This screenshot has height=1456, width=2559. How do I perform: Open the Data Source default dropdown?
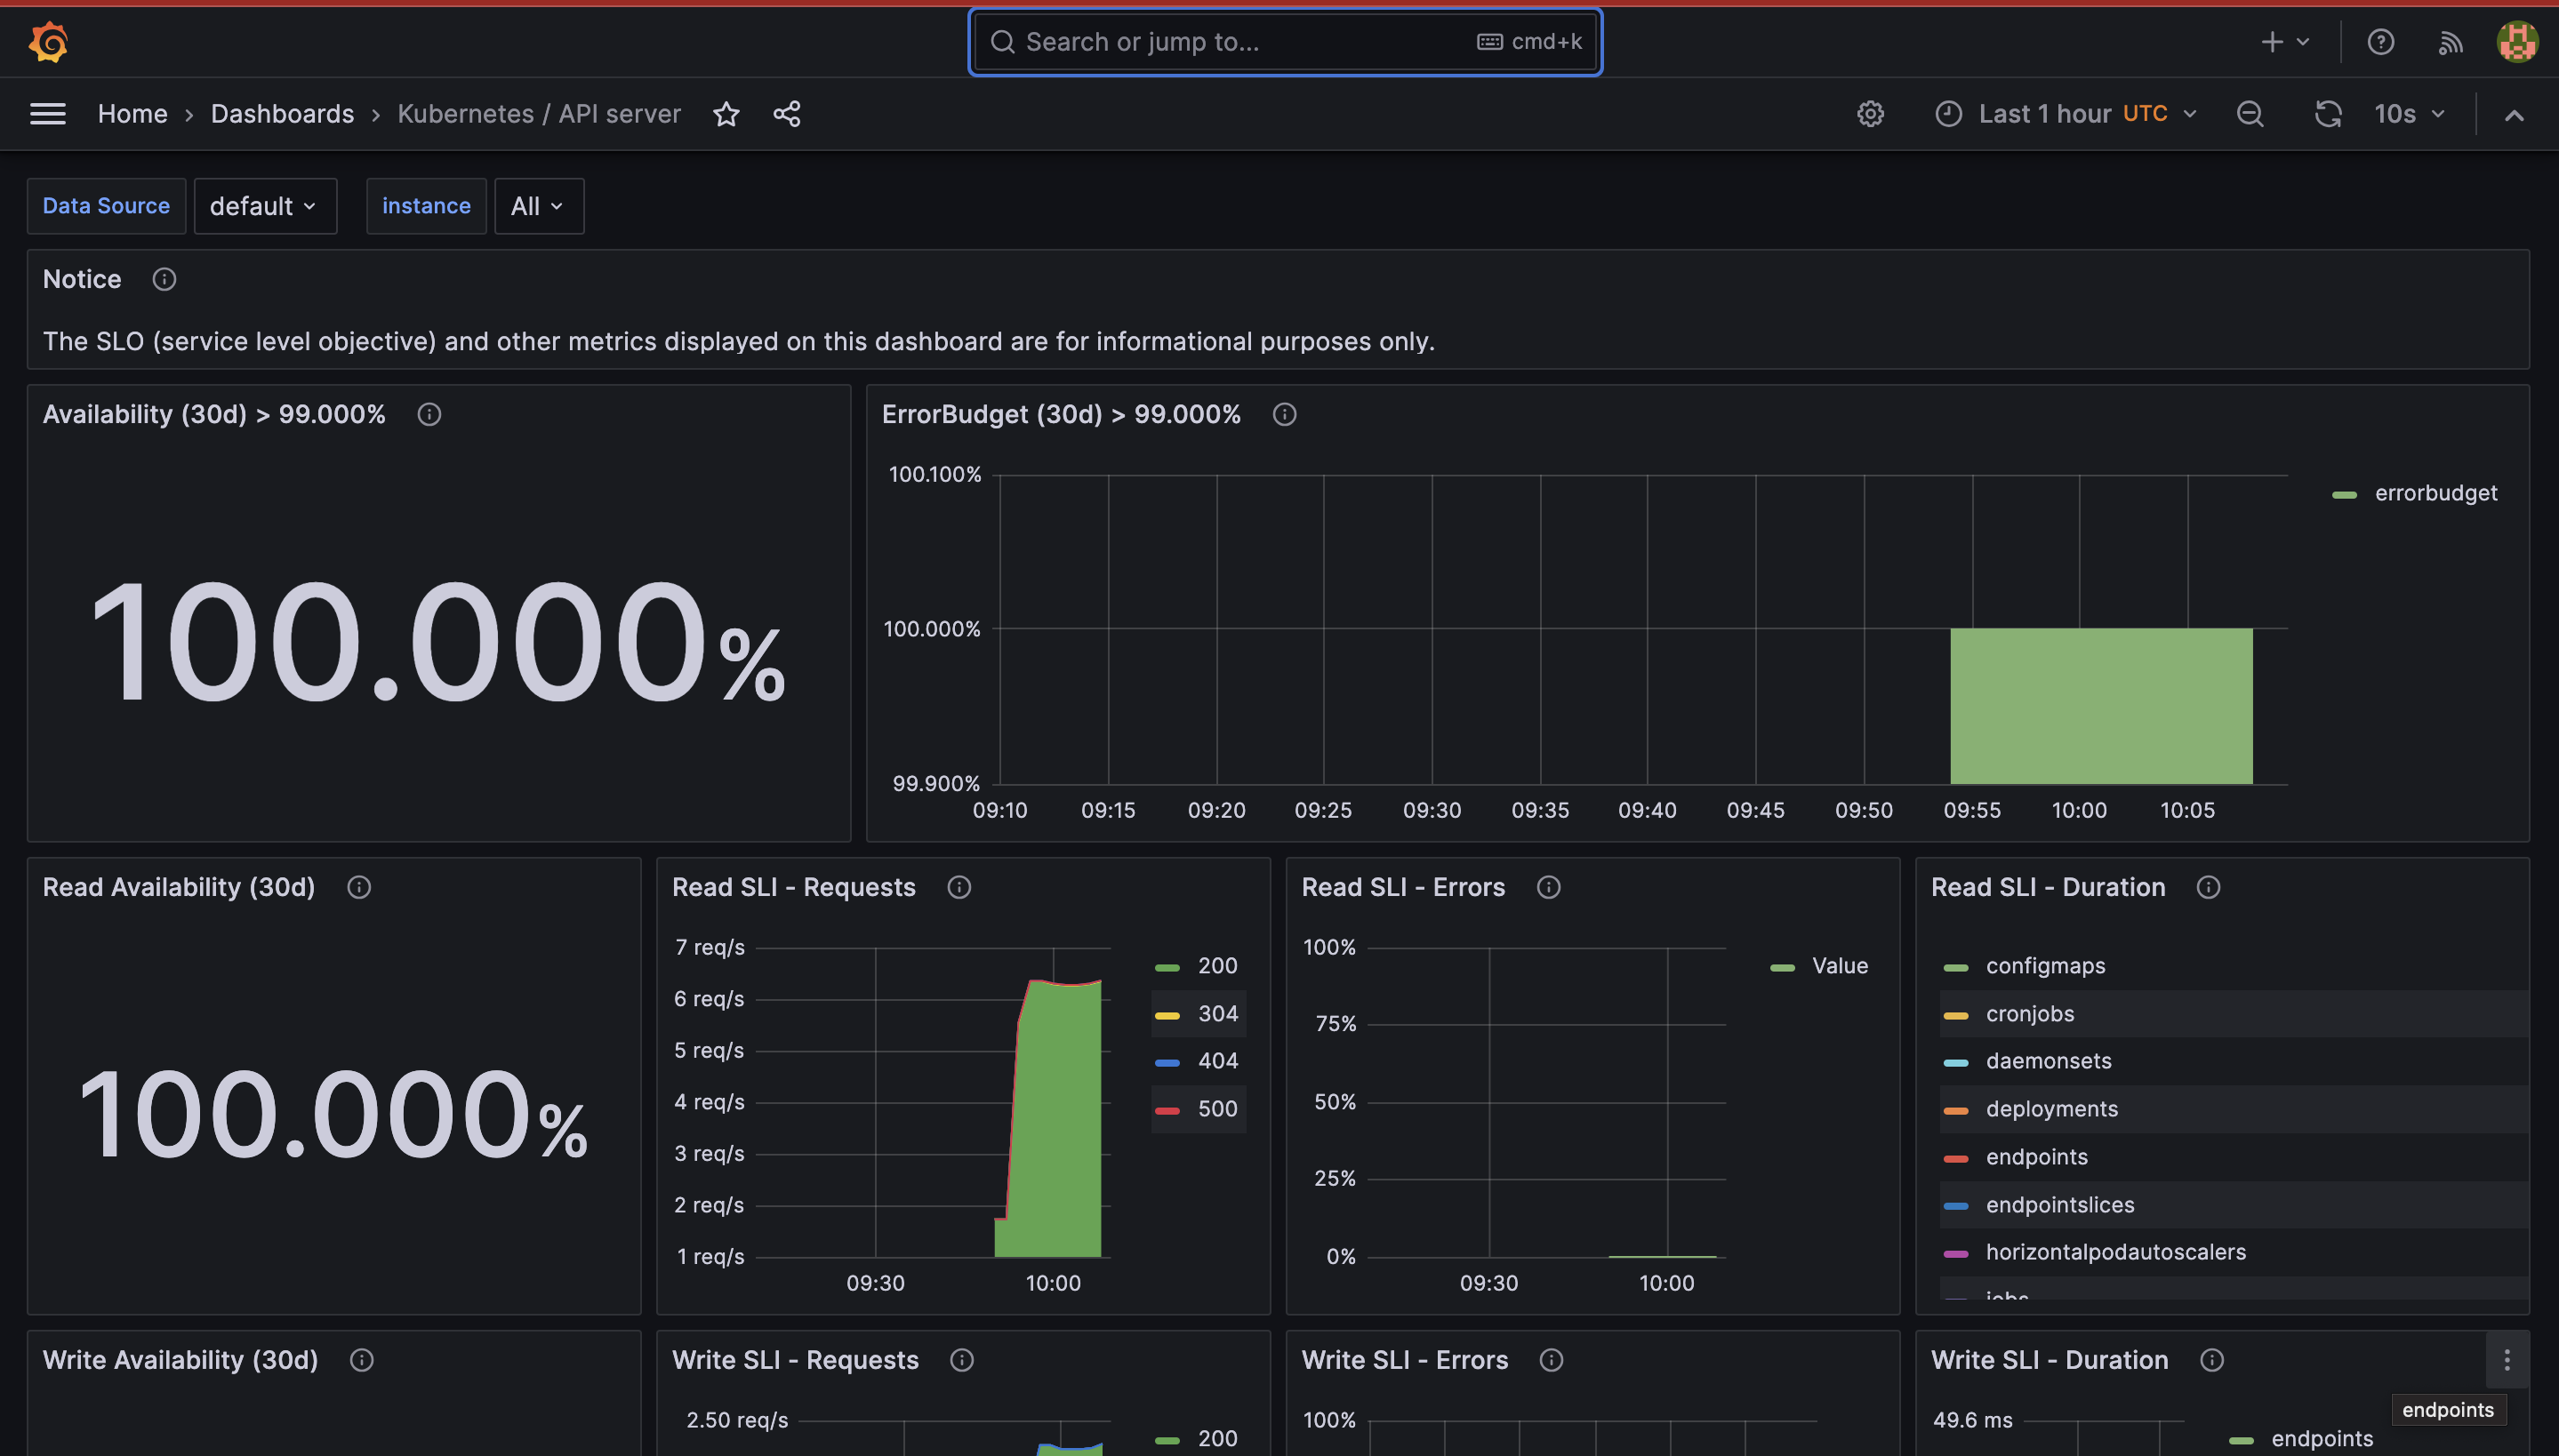[264, 206]
